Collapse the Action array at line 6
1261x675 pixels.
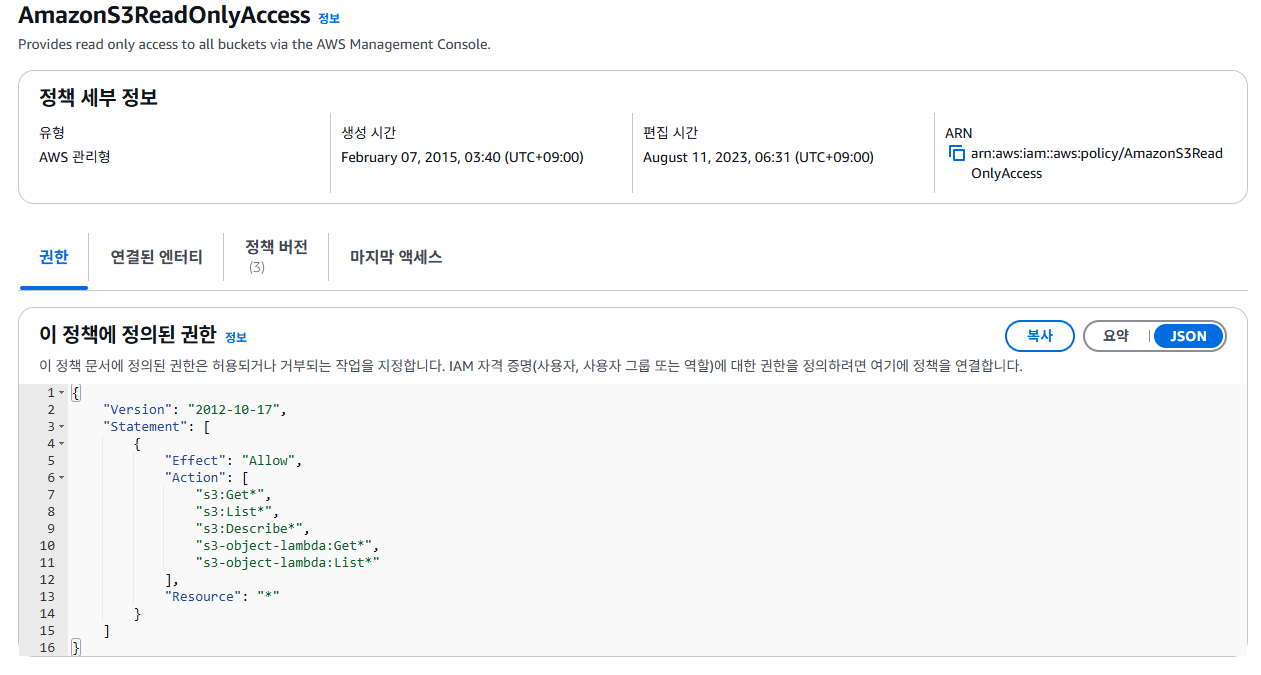point(61,478)
